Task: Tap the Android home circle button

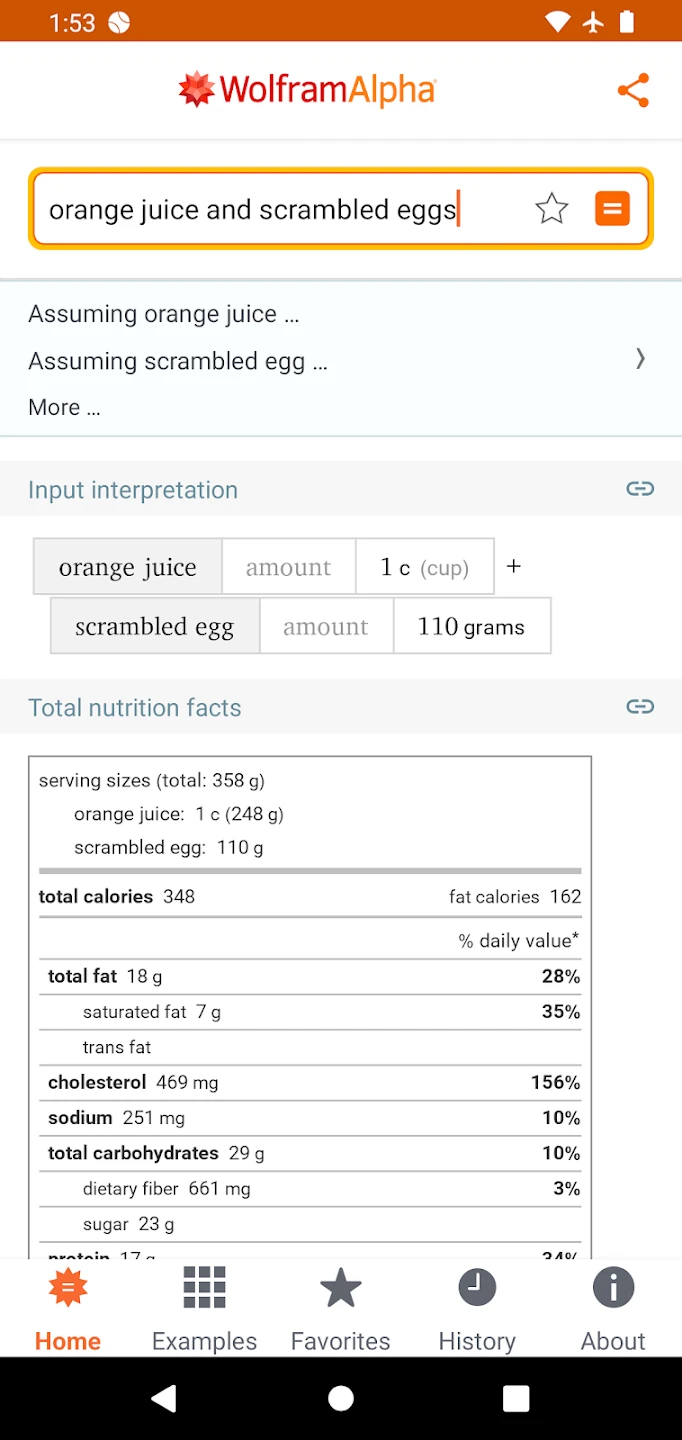Action: tap(341, 1398)
